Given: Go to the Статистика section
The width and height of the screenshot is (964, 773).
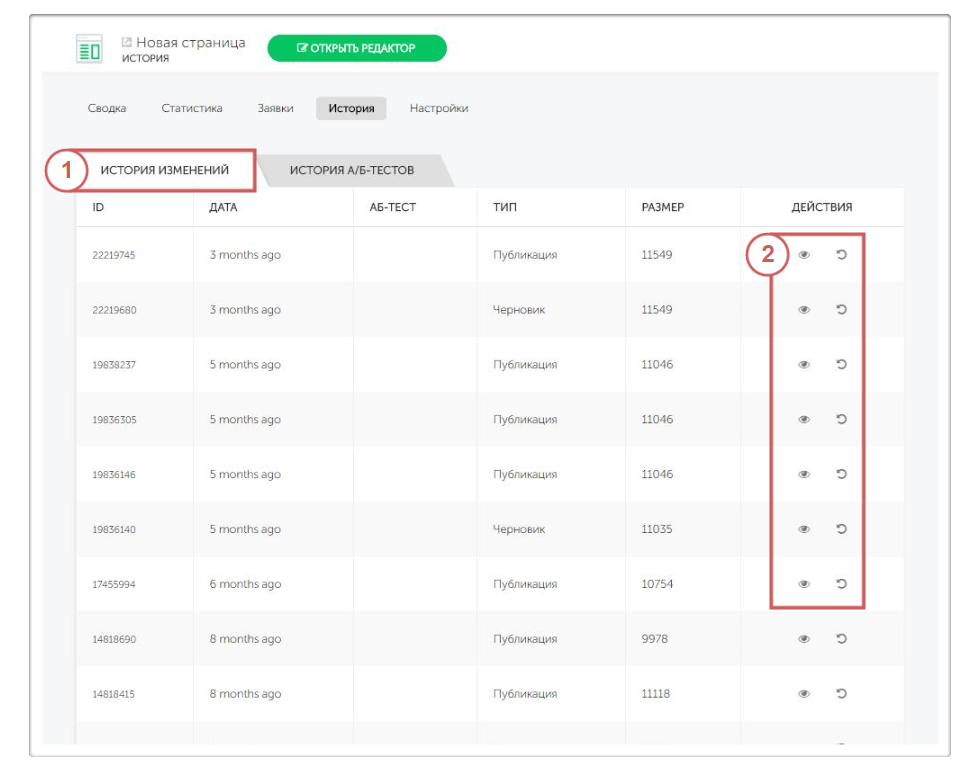Looking at the screenshot, I should [192, 108].
